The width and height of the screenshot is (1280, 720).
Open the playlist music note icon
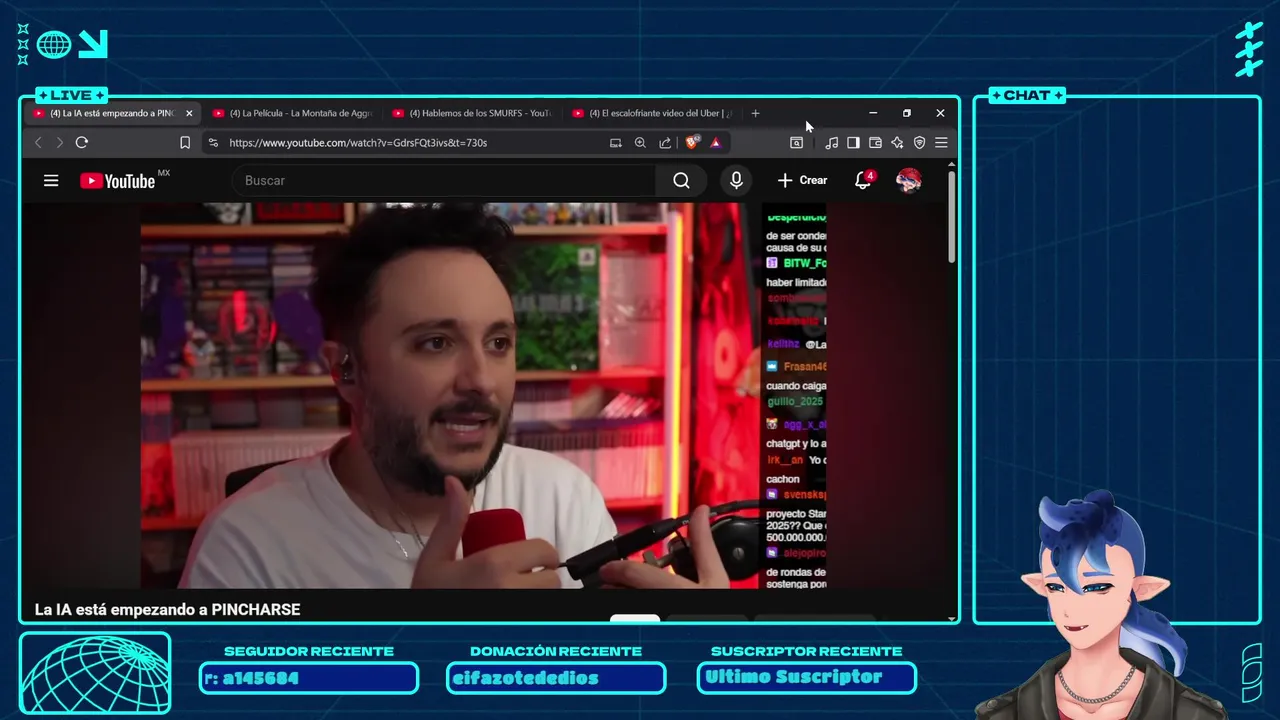tap(832, 143)
